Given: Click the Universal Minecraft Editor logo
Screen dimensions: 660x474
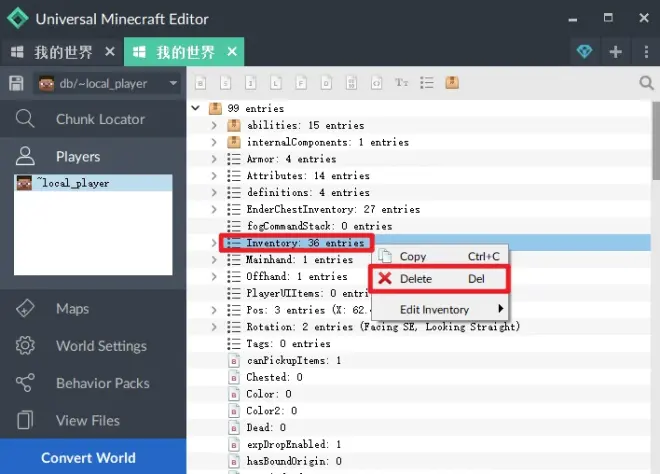Looking at the screenshot, I should click(x=18, y=19).
